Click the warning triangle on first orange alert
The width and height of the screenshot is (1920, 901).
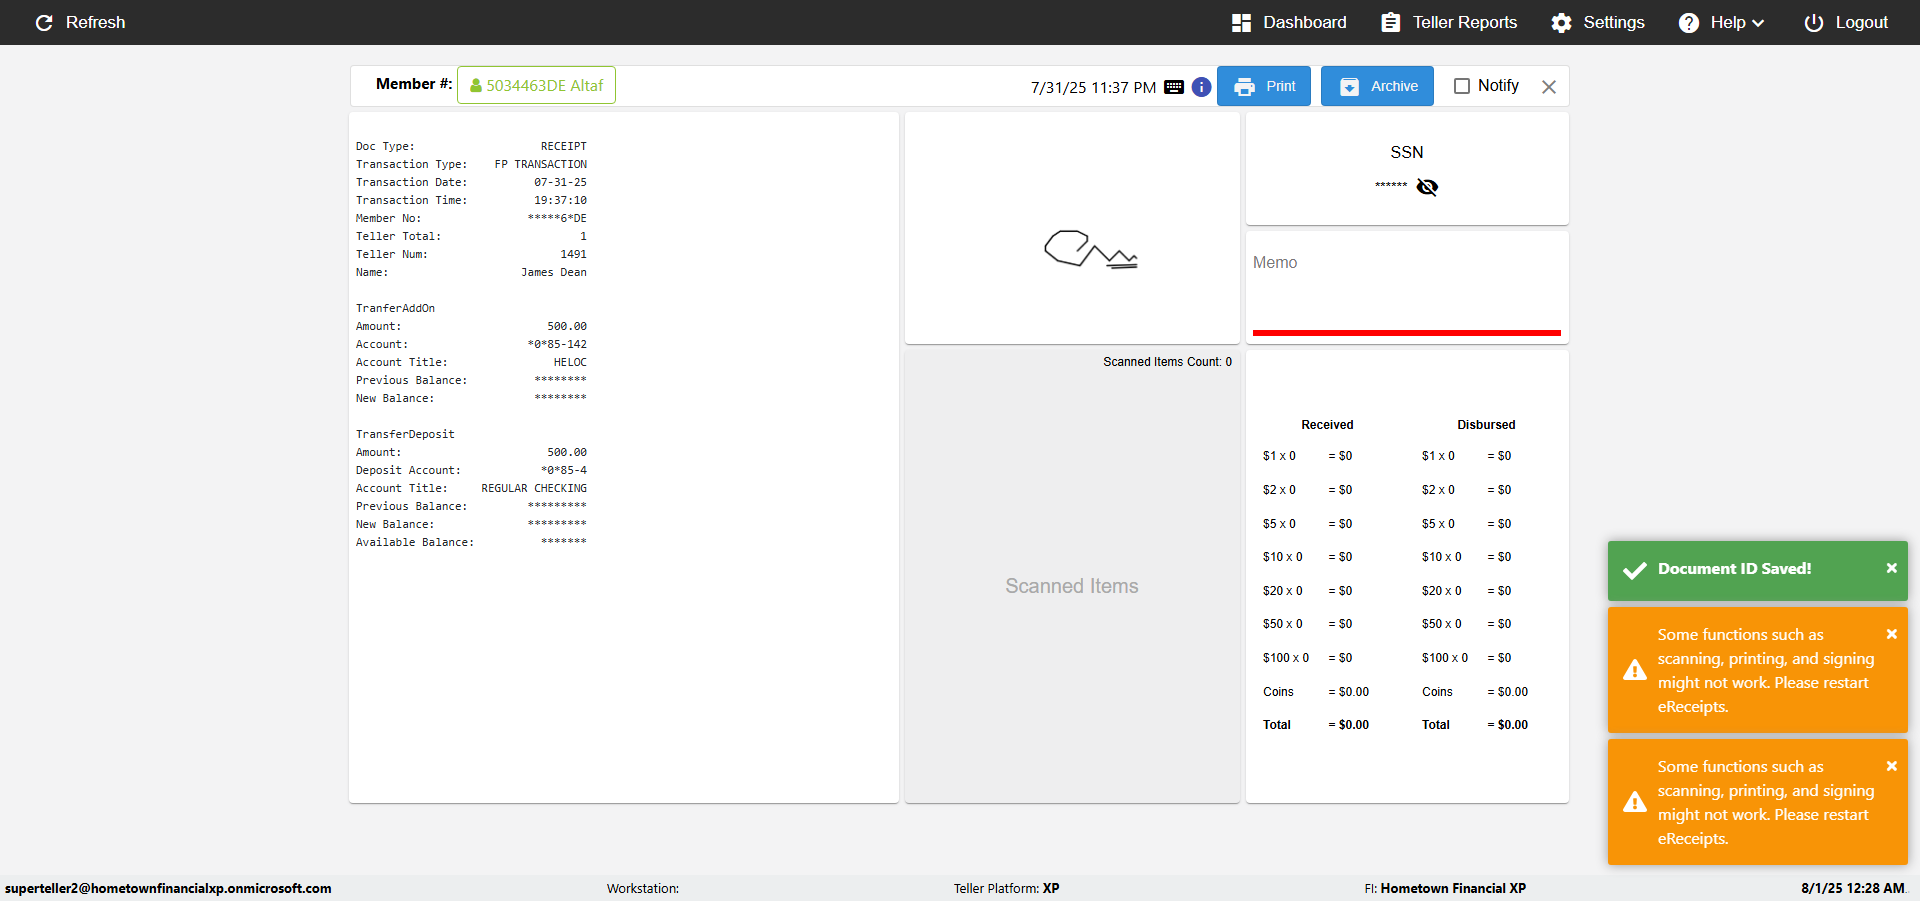1635,670
